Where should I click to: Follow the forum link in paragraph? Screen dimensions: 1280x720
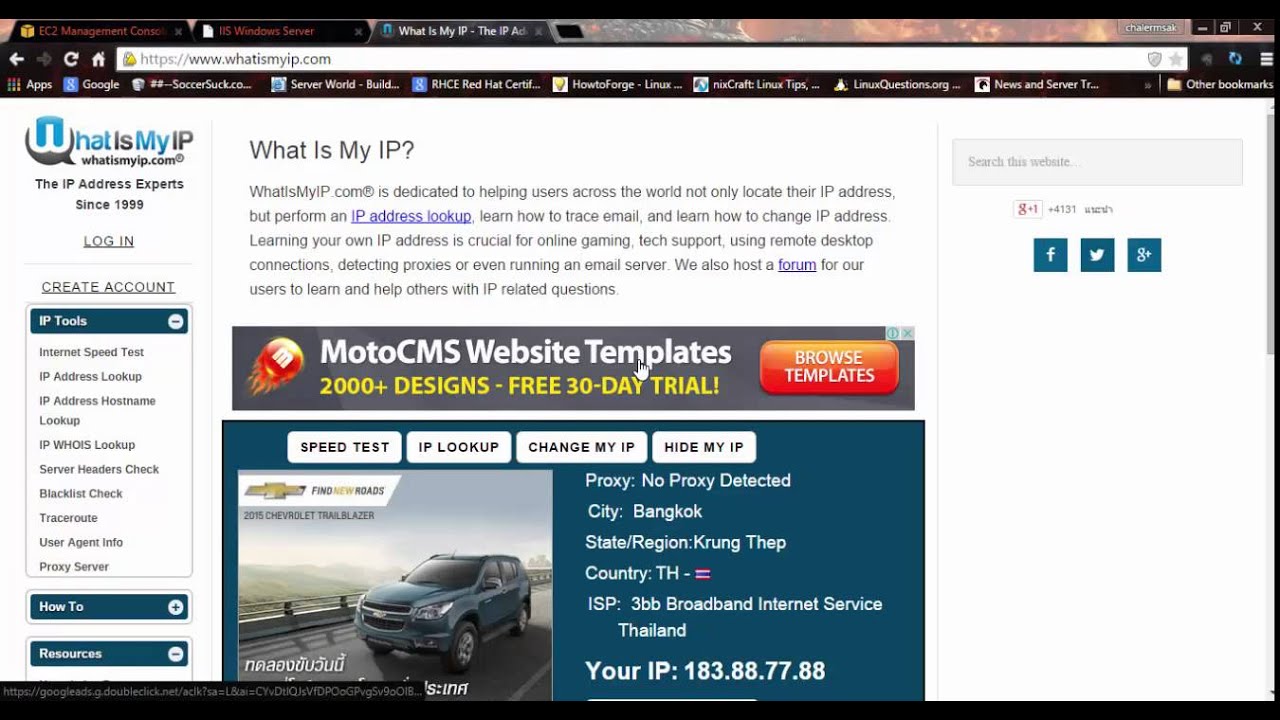[x=797, y=265]
